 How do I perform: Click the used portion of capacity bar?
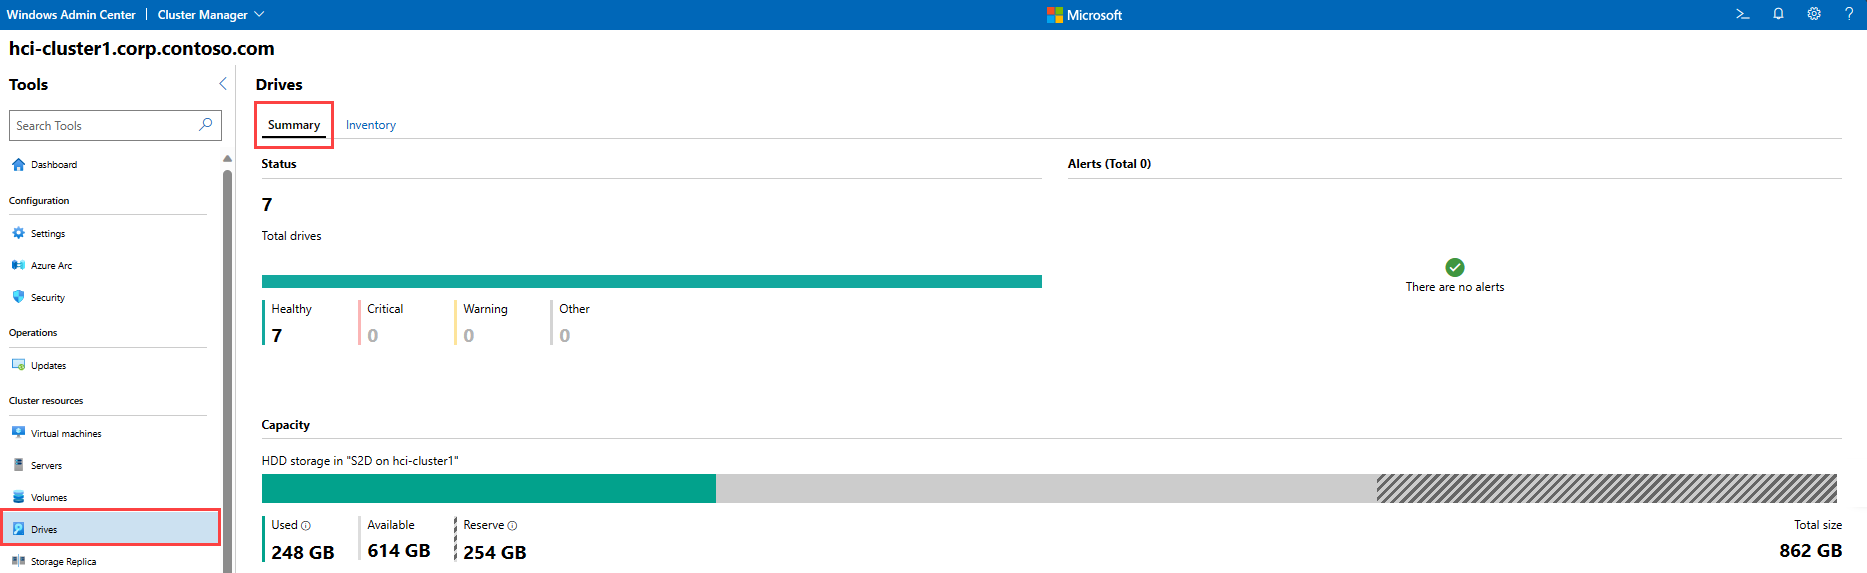pyautogui.click(x=489, y=488)
